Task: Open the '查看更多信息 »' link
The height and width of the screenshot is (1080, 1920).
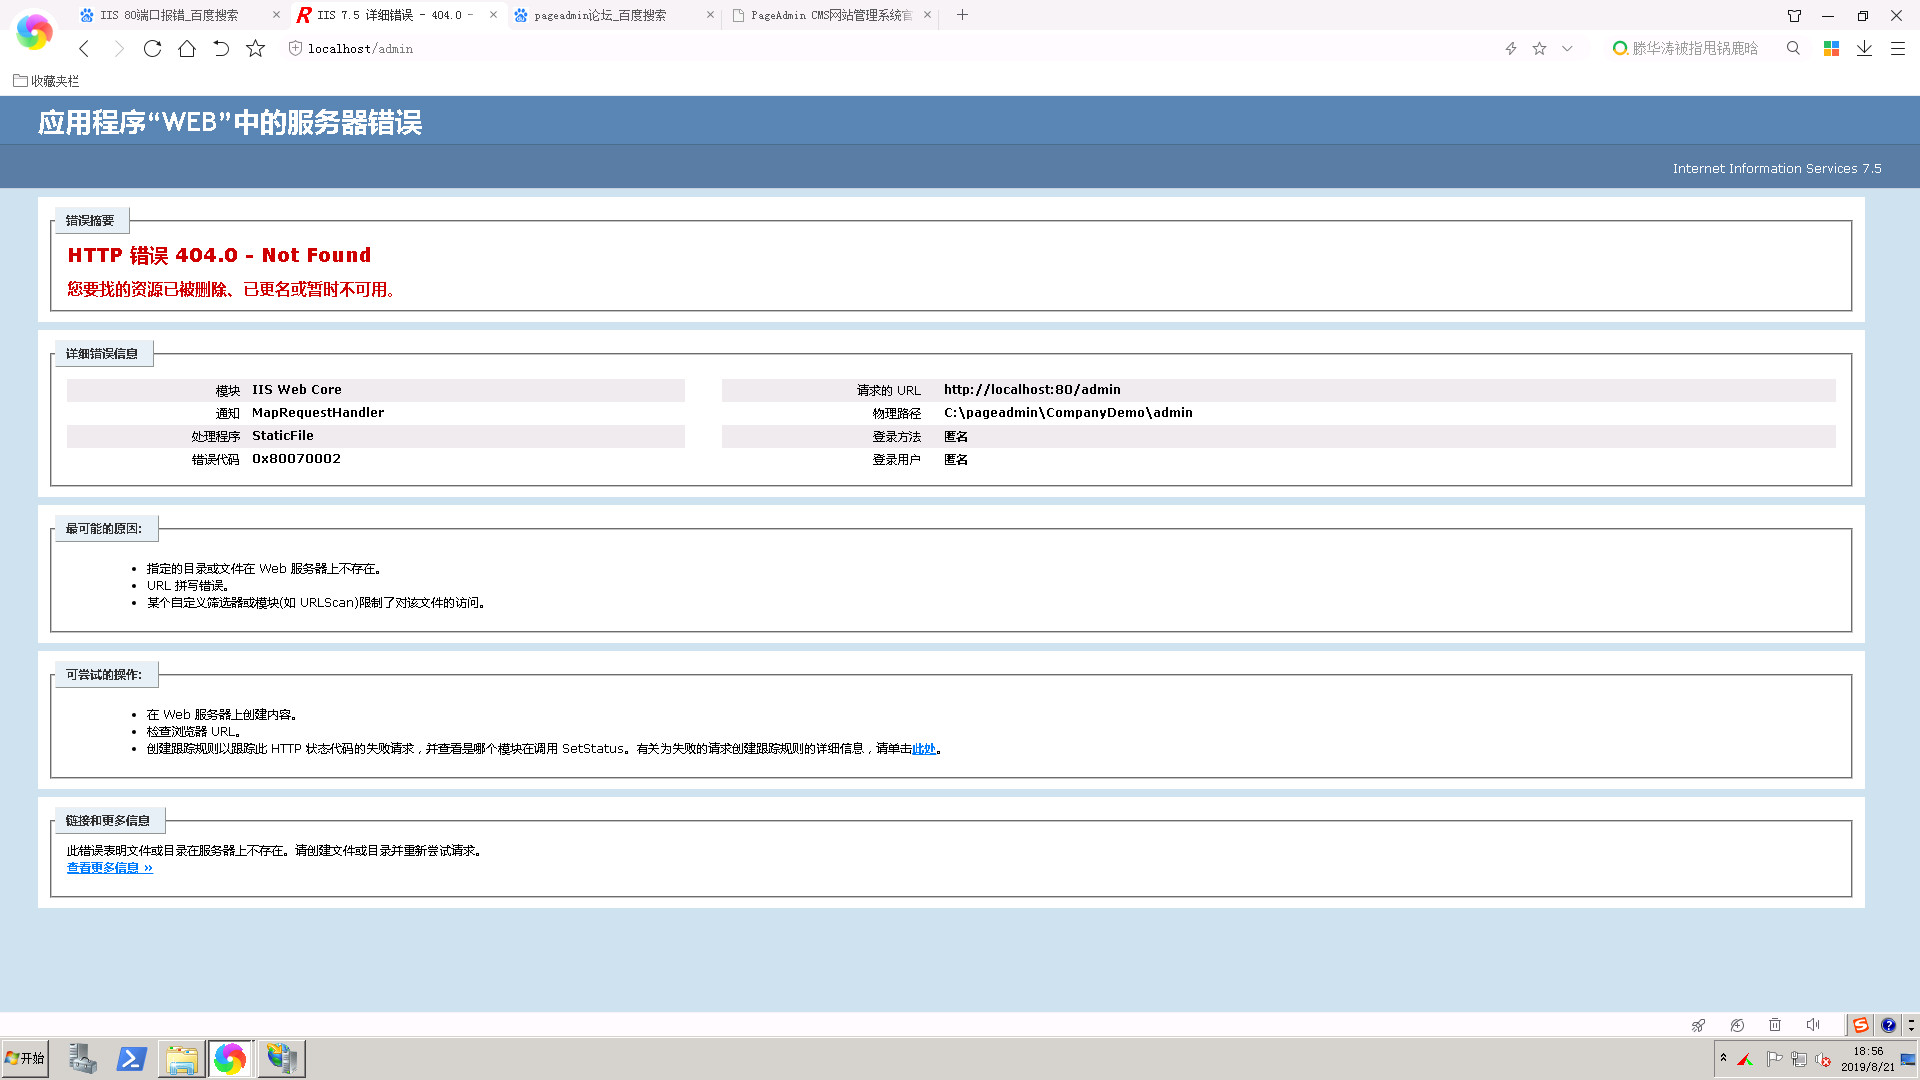Action: [109, 868]
